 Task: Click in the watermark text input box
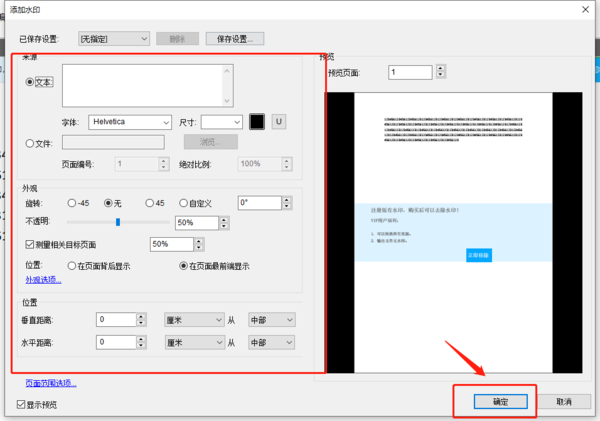(x=147, y=85)
